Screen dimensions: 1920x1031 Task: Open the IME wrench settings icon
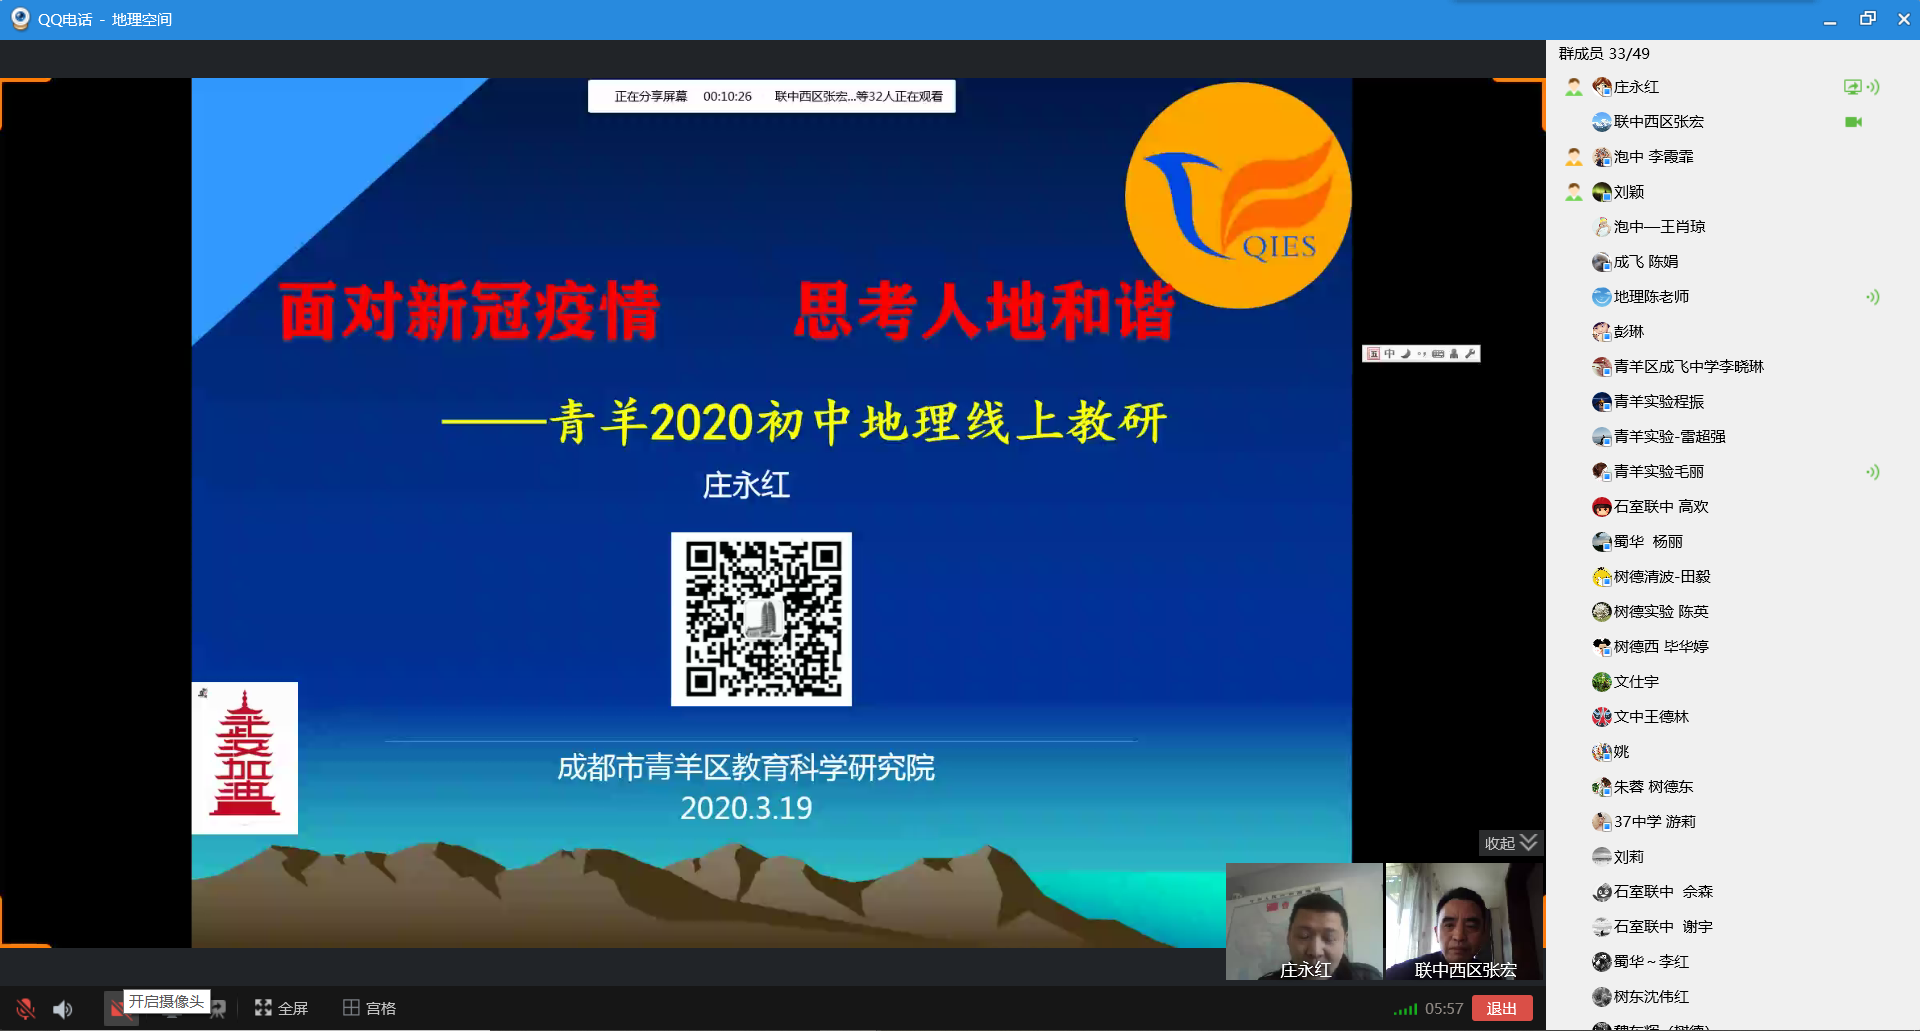click(1470, 354)
